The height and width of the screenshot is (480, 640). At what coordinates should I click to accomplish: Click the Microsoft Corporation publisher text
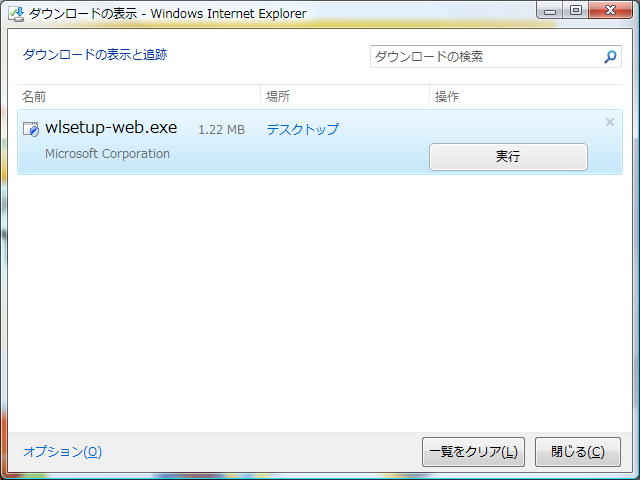(x=107, y=154)
